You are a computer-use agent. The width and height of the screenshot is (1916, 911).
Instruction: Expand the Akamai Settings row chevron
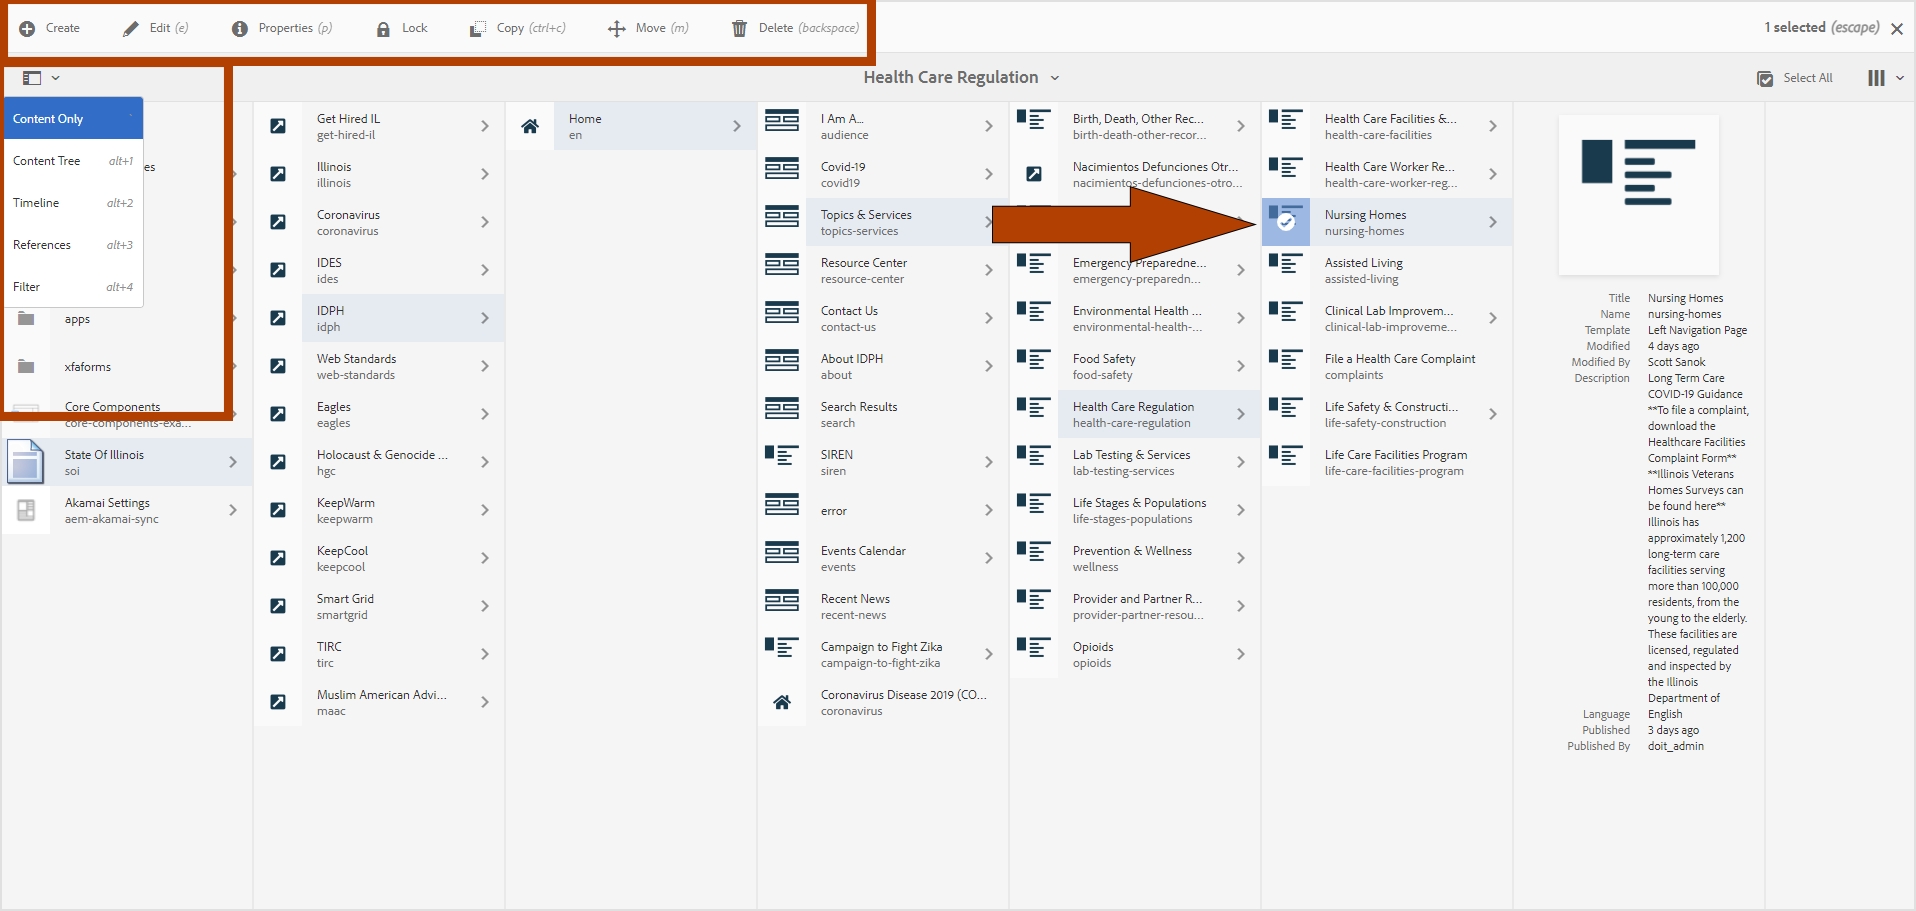coord(233,510)
